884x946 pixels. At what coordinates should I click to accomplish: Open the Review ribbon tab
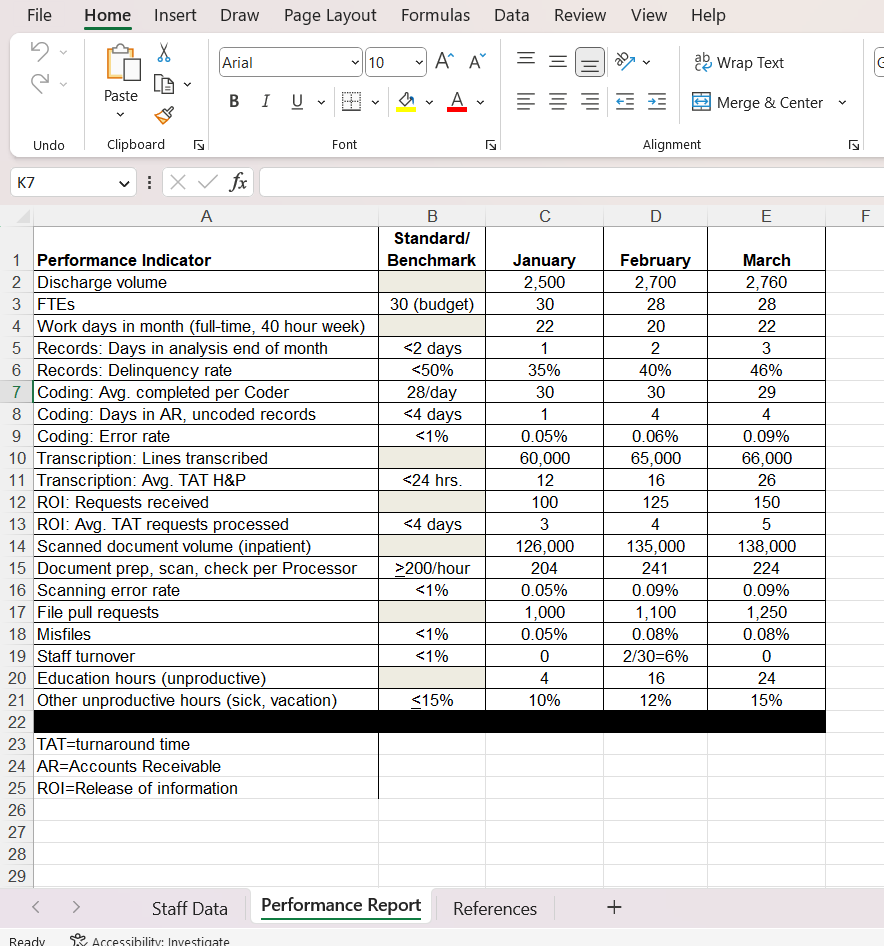pyautogui.click(x=580, y=15)
